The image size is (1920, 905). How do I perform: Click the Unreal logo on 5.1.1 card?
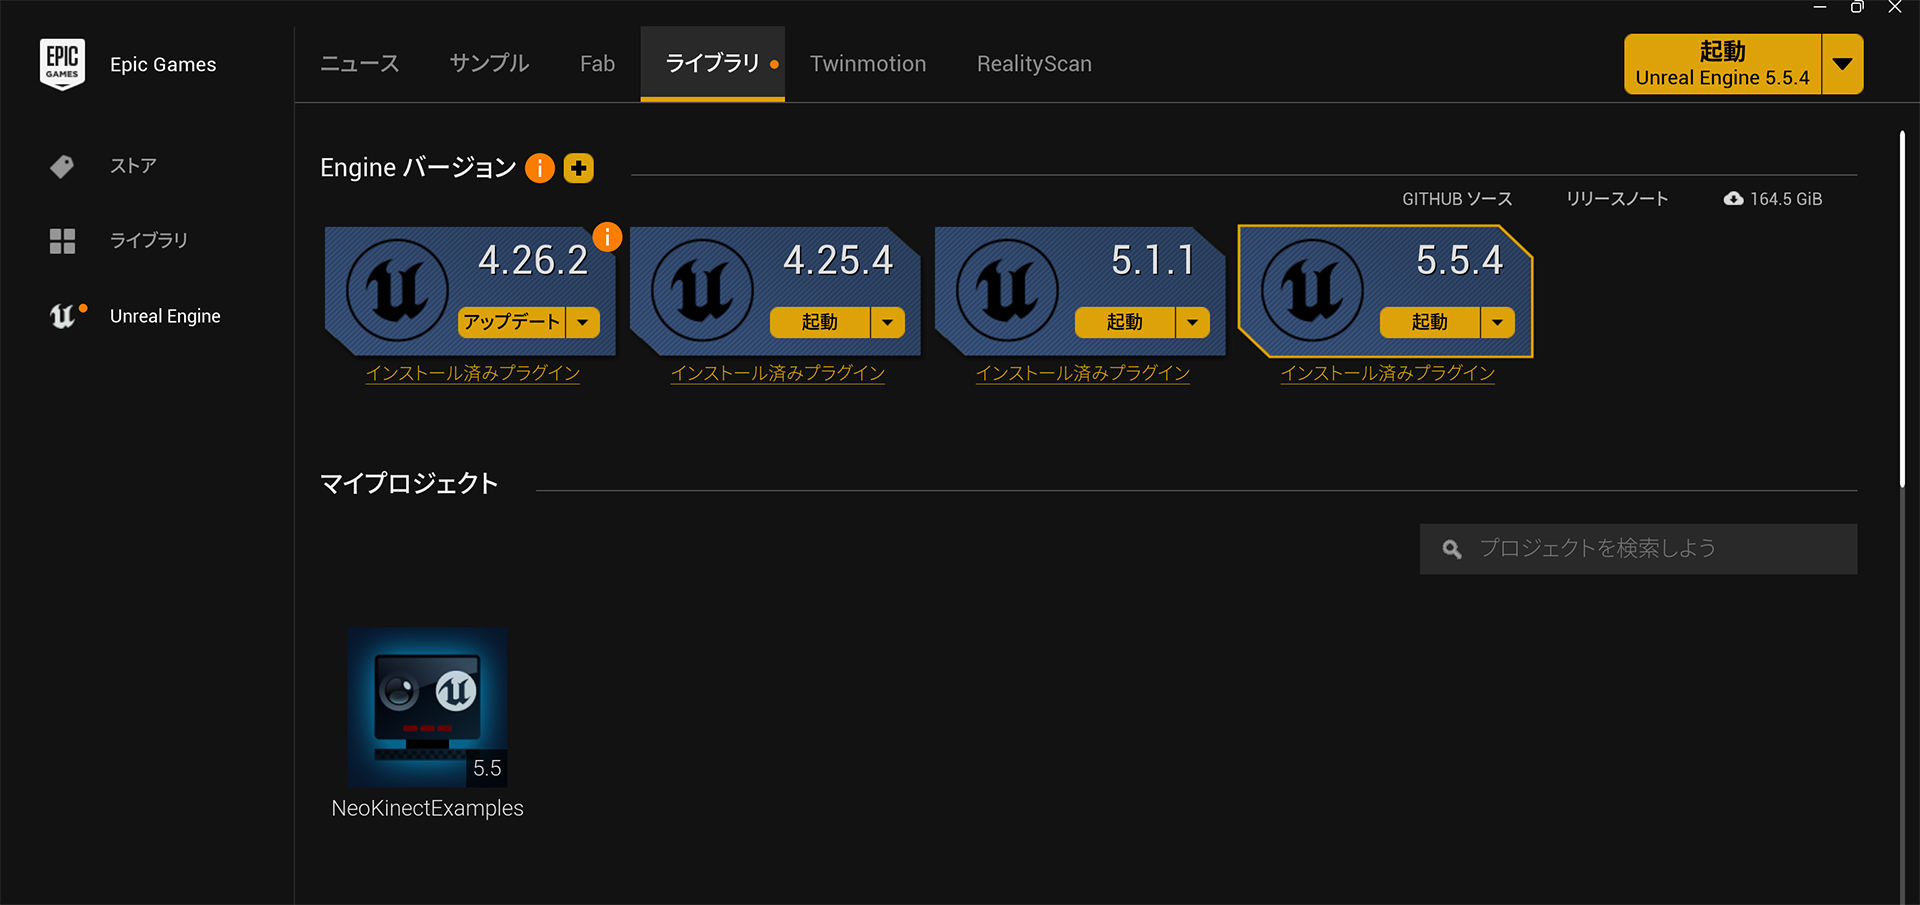tap(1007, 291)
